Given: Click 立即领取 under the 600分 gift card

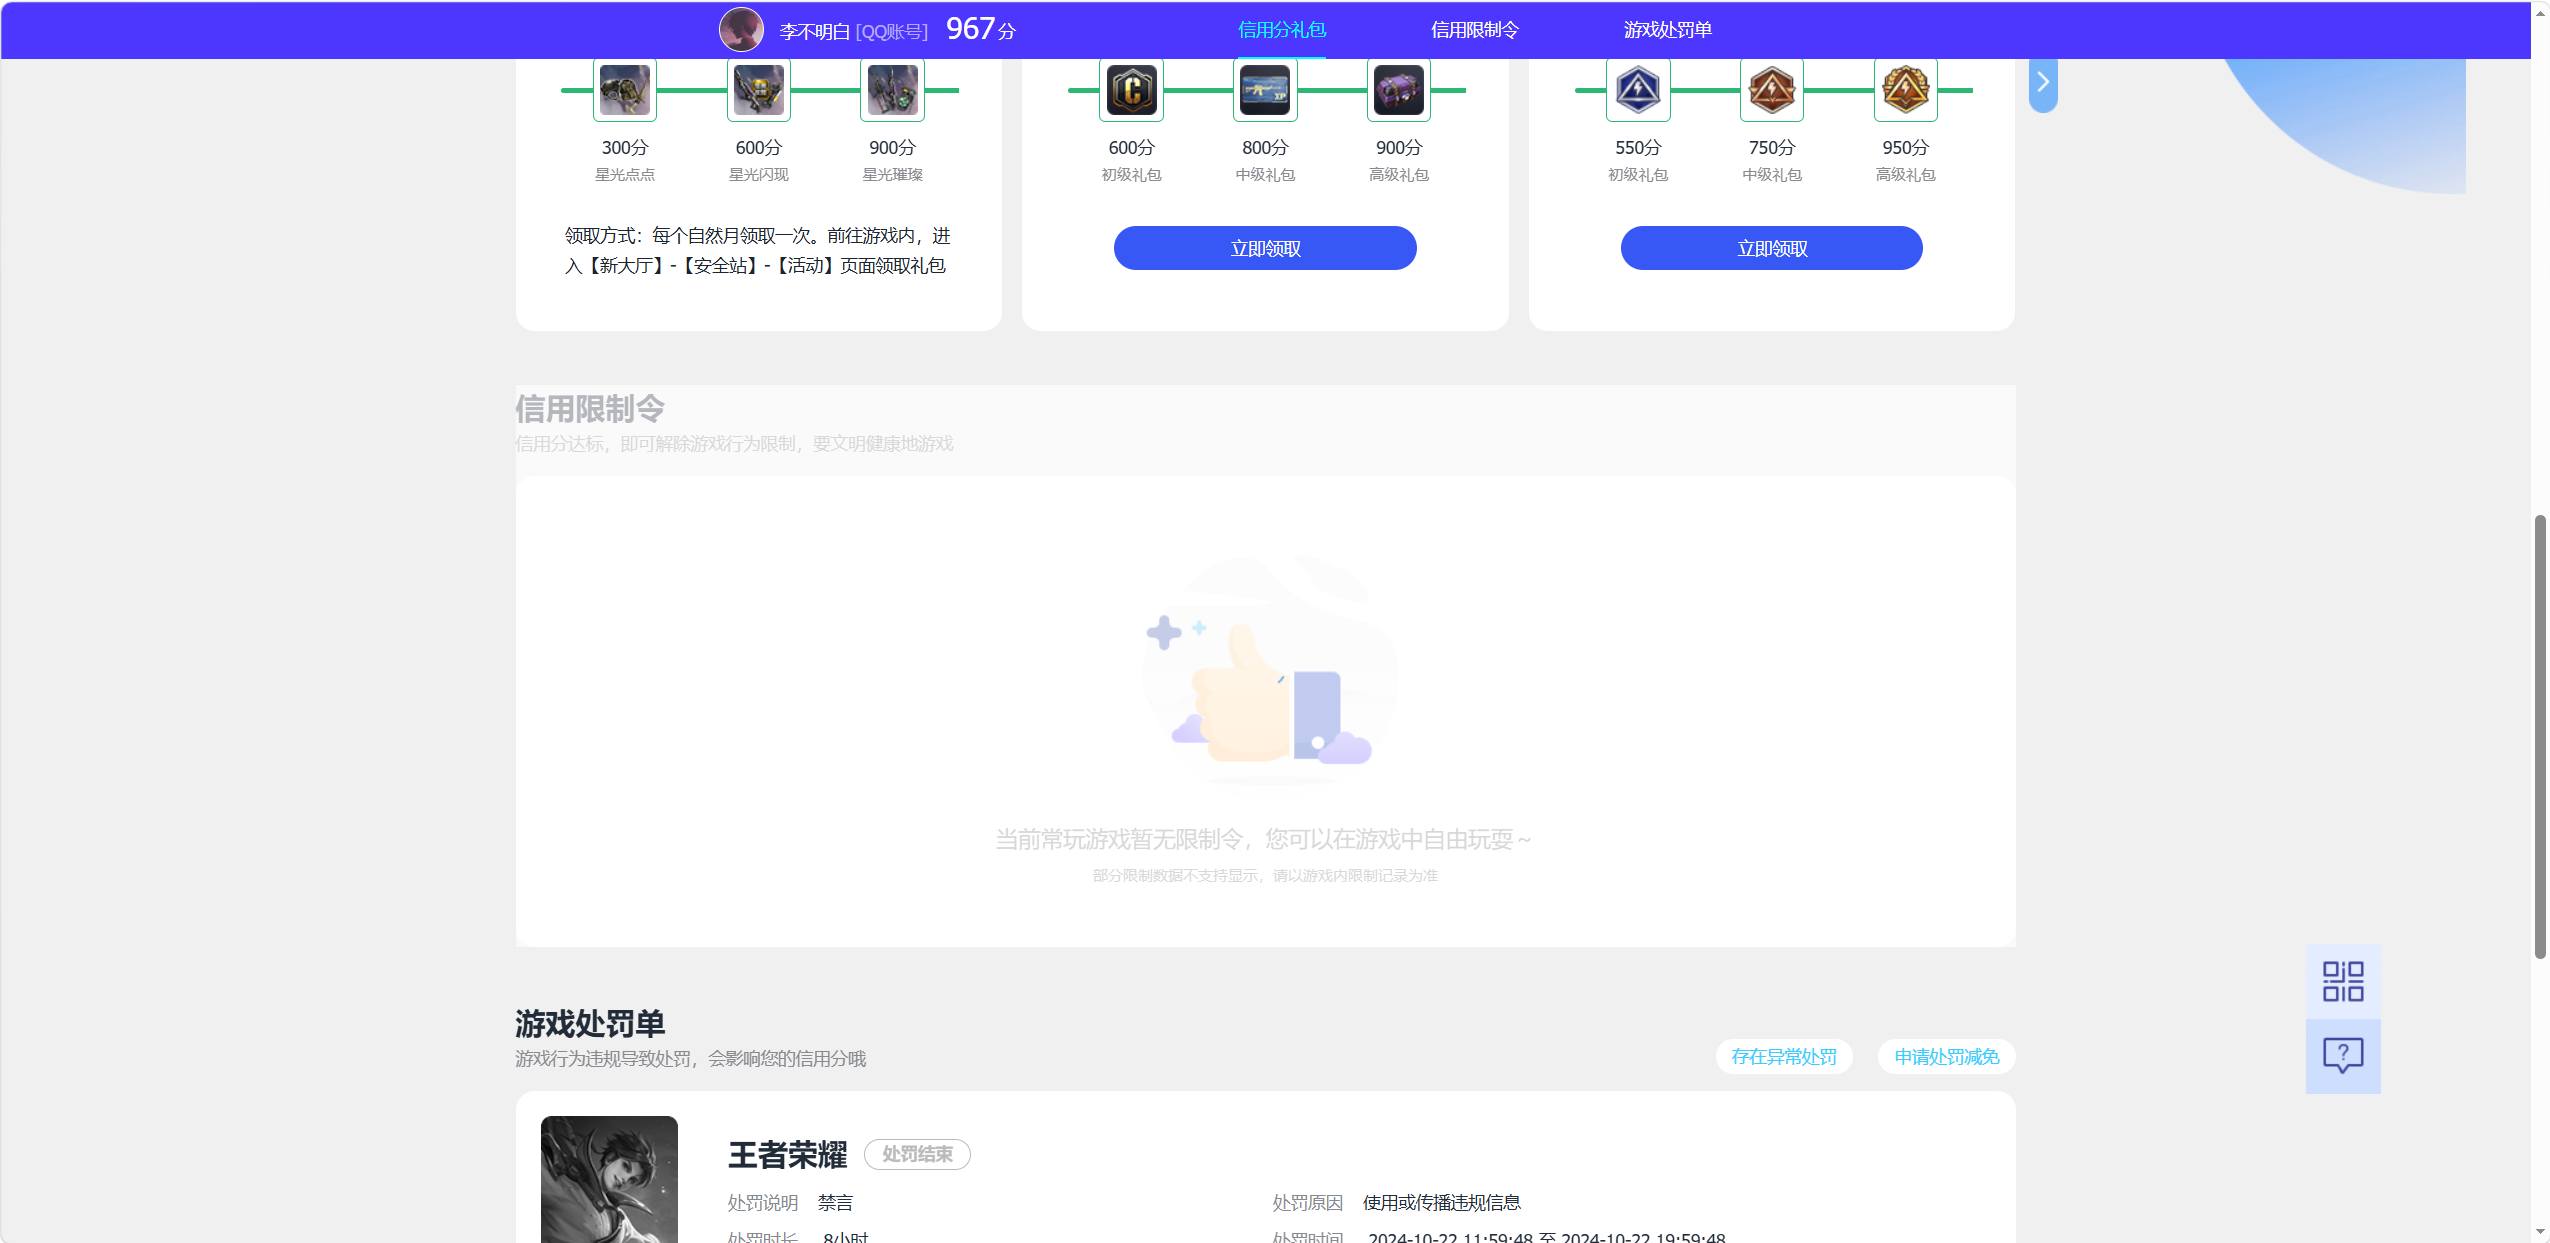Looking at the screenshot, I should point(1265,248).
